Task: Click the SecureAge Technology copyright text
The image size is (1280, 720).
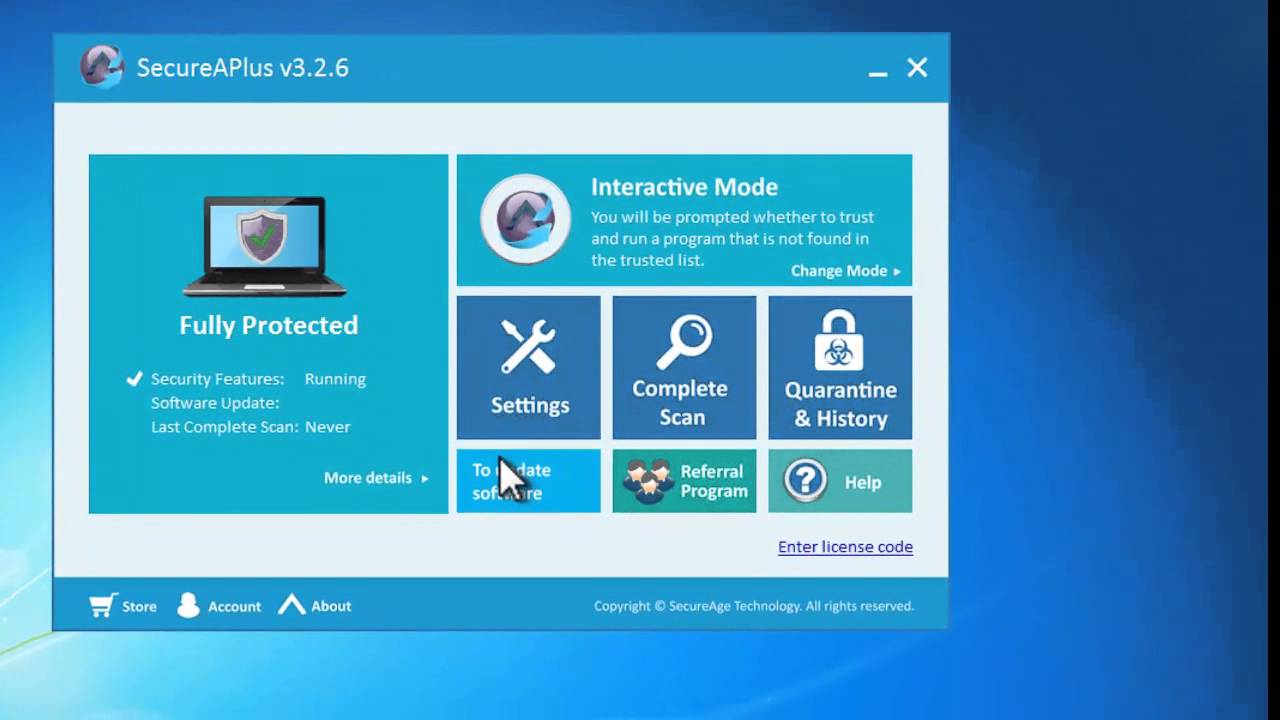Action: pos(754,606)
